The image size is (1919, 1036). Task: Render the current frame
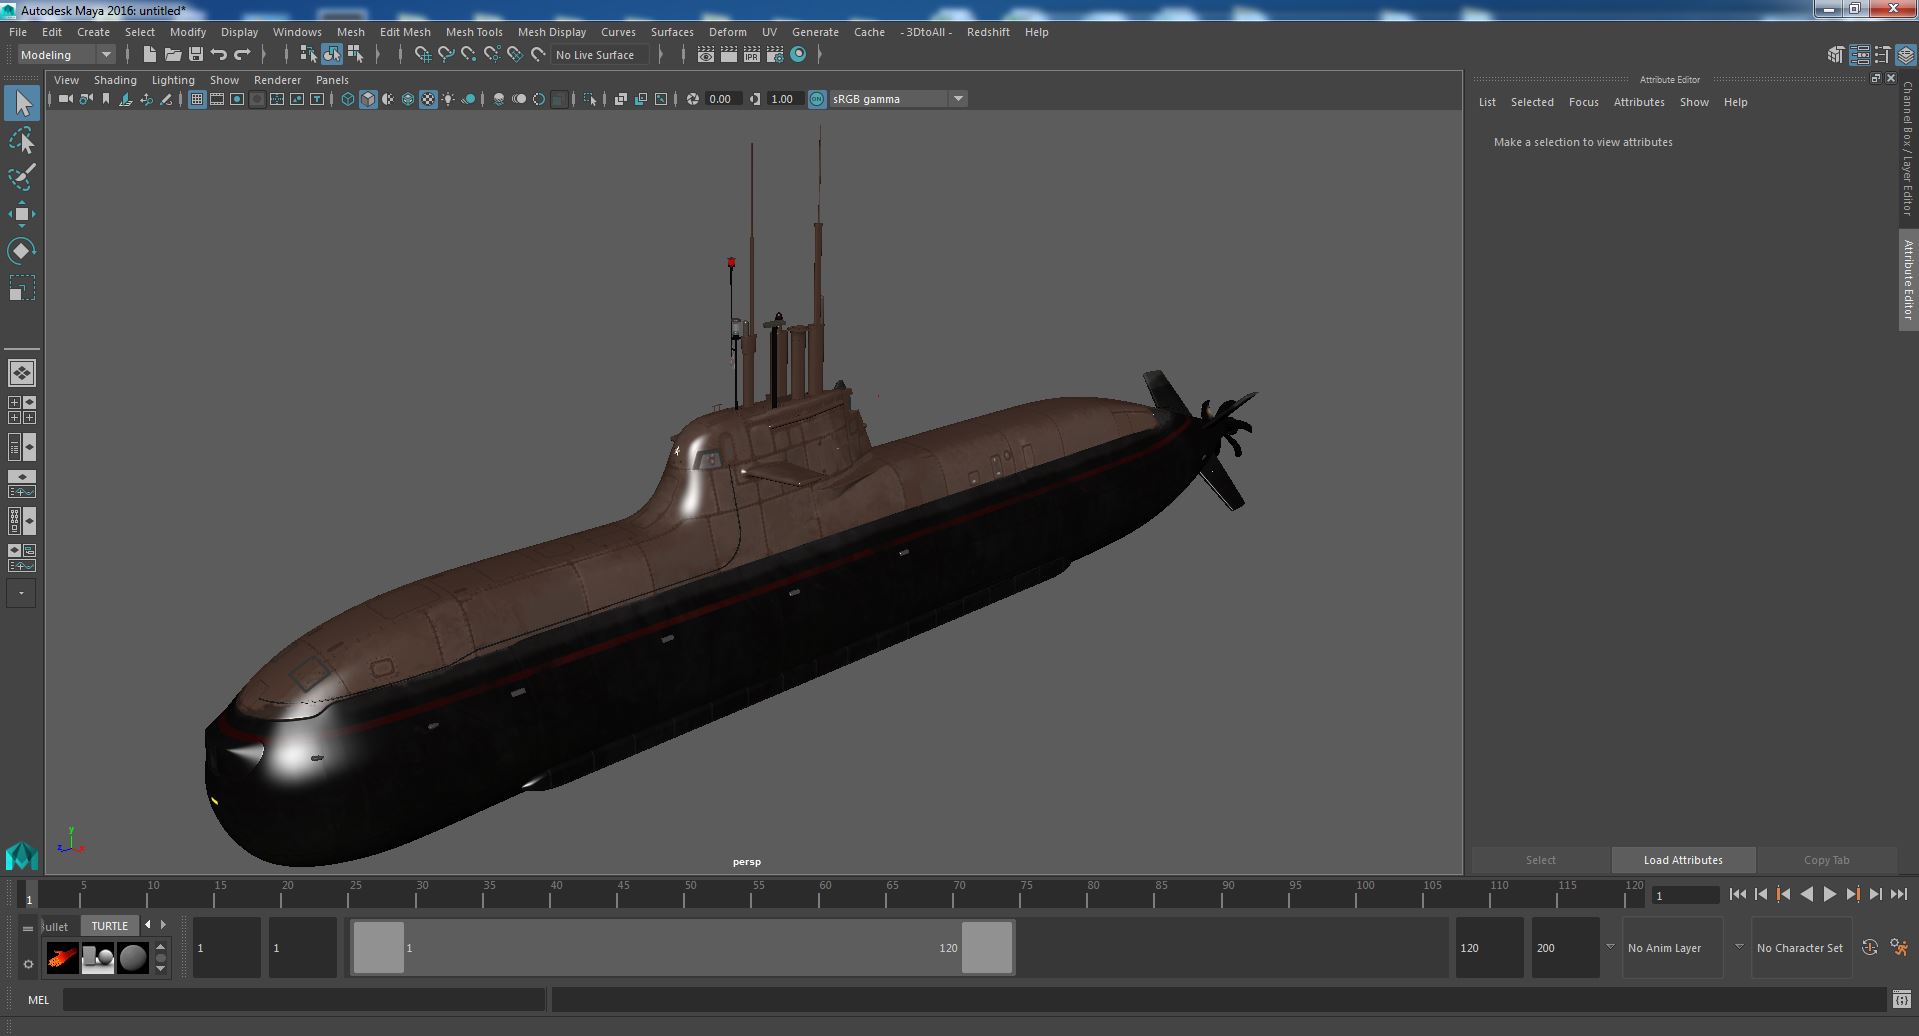point(729,55)
